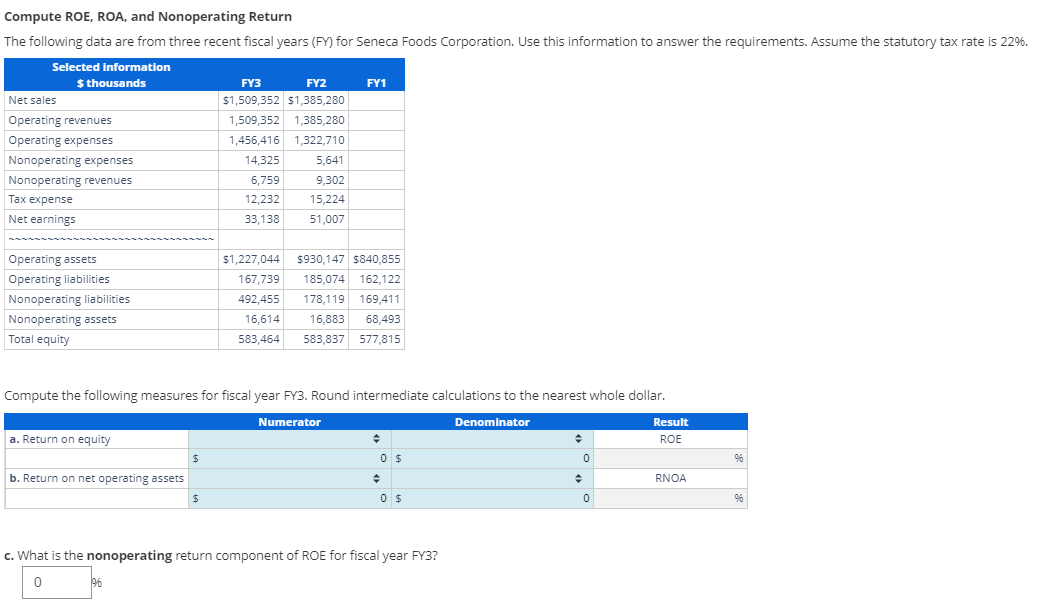Click FY2 tax expense 15,224
The width and height of the screenshot is (1038, 605).
pos(327,199)
